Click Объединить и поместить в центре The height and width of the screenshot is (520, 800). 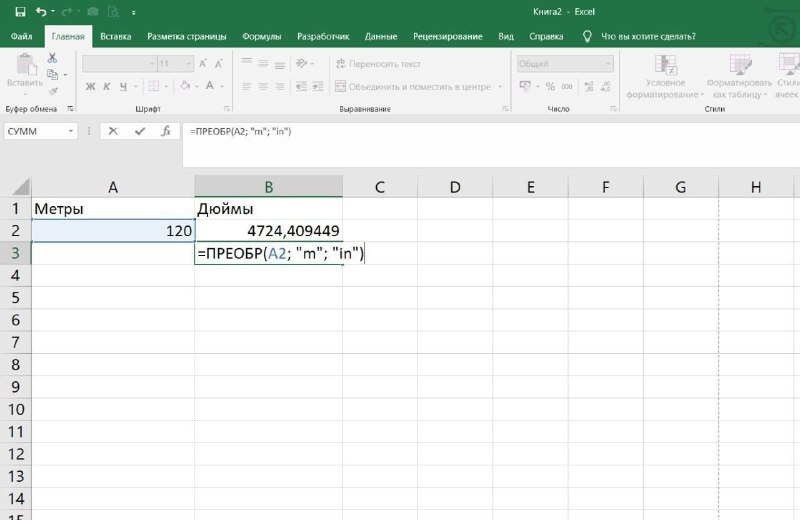[412, 87]
